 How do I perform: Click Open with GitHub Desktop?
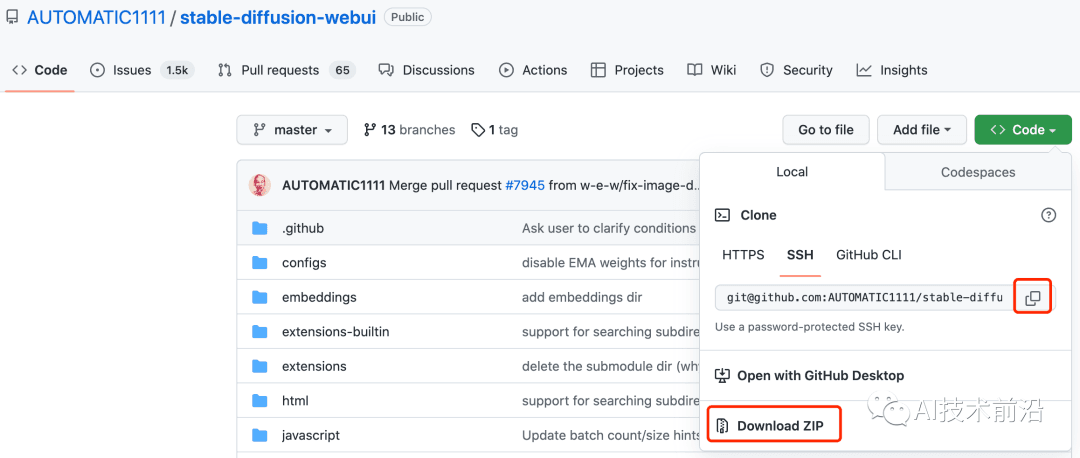pos(820,376)
